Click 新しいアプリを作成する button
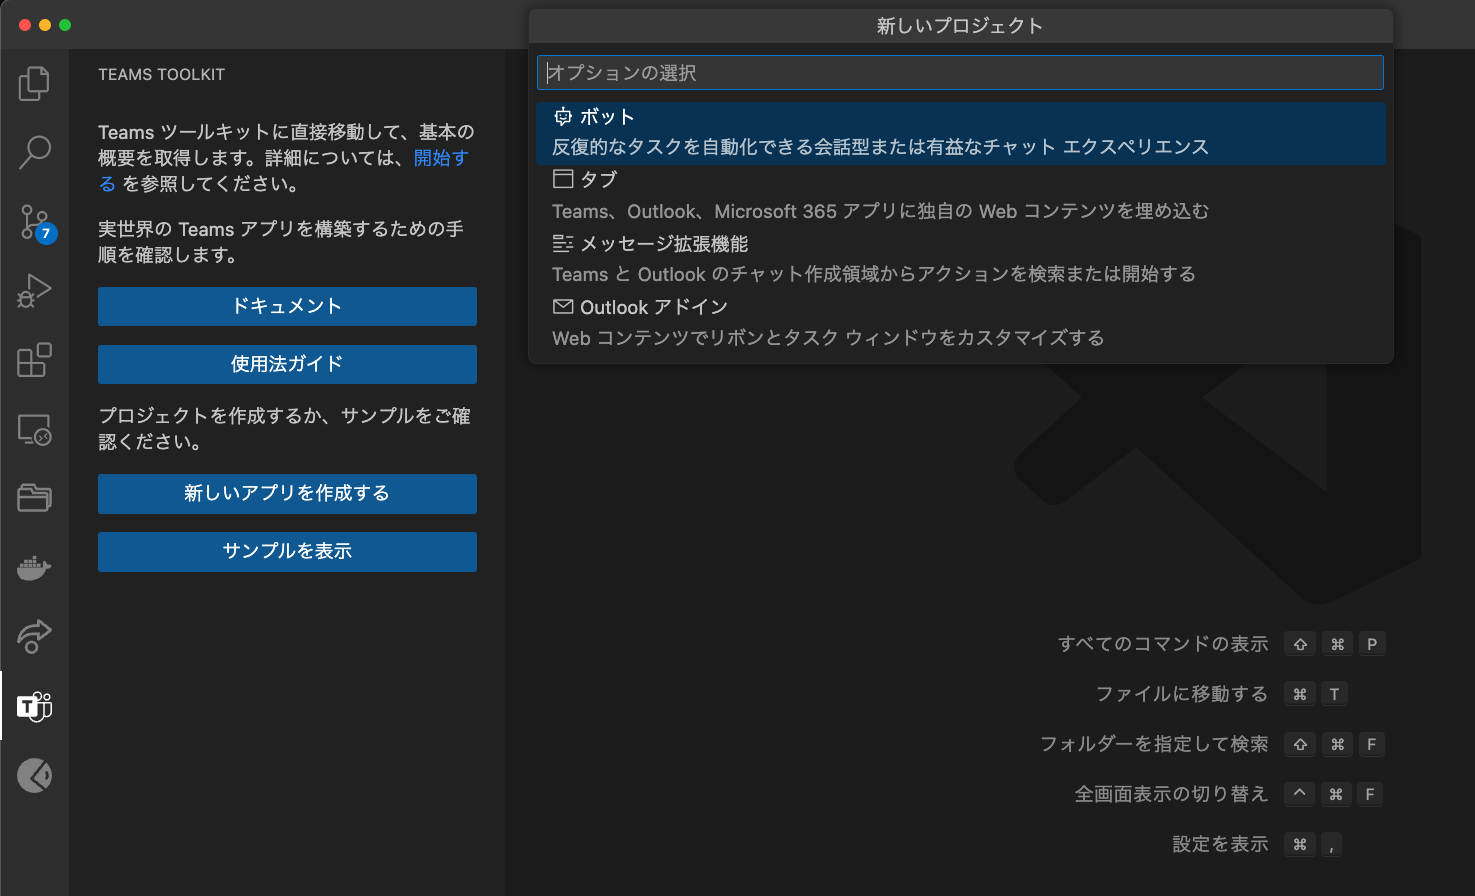This screenshot has width=1475, height=896. (x=287, y=493)
